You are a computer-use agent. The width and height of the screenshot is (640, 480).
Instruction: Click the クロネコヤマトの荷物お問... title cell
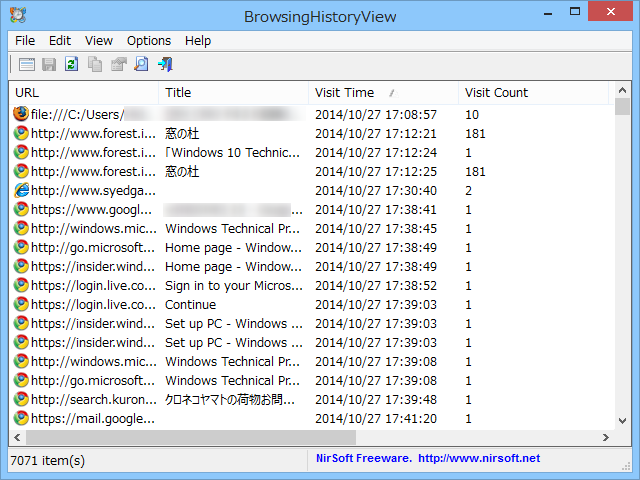[230, 400]
